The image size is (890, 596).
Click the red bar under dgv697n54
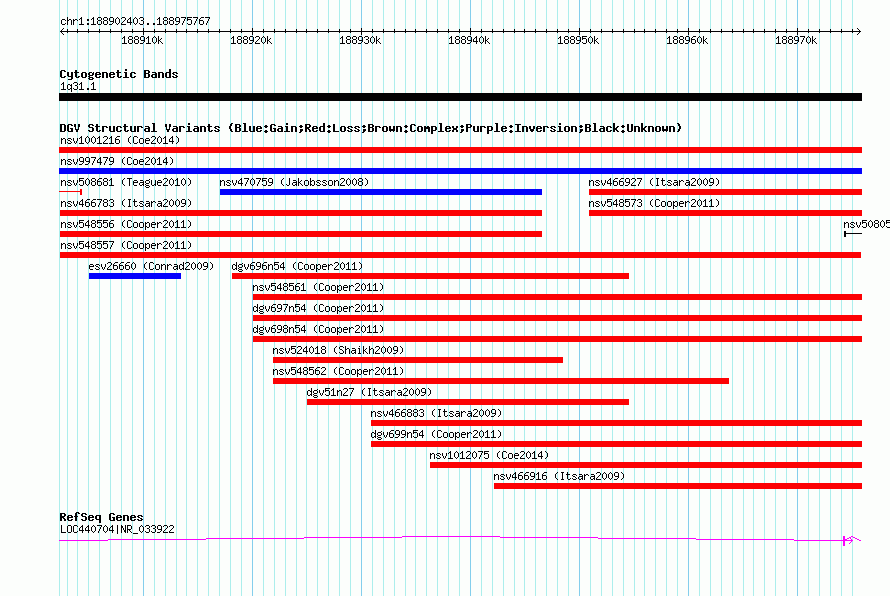coord(557,318)
